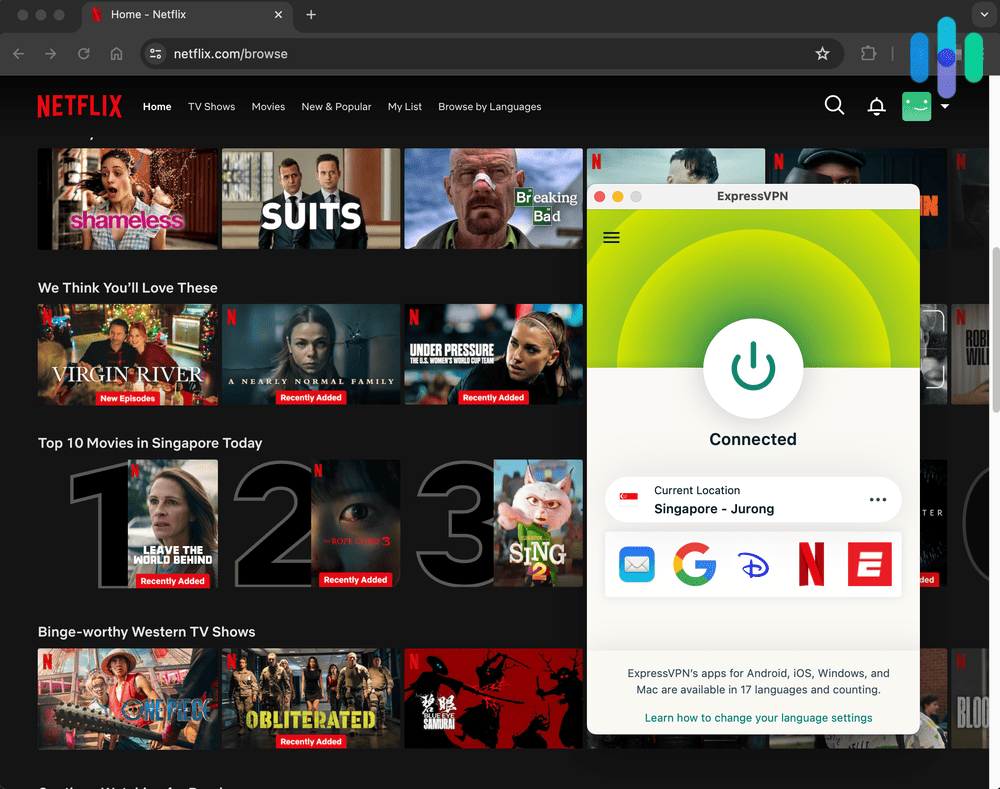Image resolution: width=1000 pixels, height=789 pixels.
Task: Open location options via the three dots
Action: [x=877, y=499]
